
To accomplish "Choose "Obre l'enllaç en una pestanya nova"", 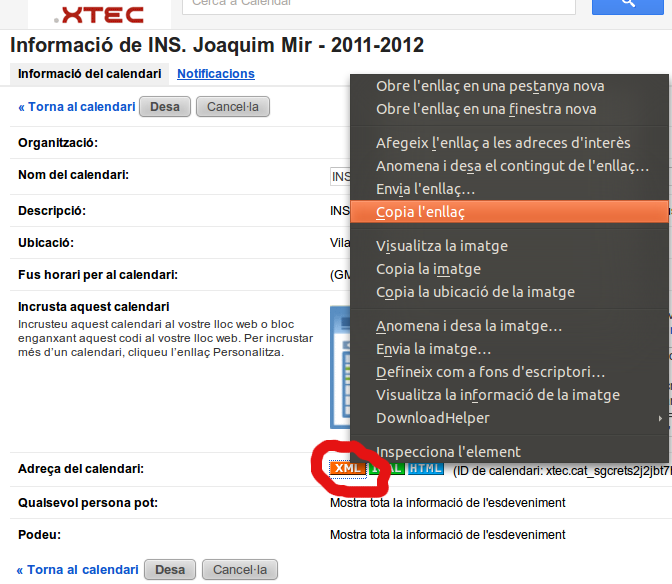I will tap(490, 86).
